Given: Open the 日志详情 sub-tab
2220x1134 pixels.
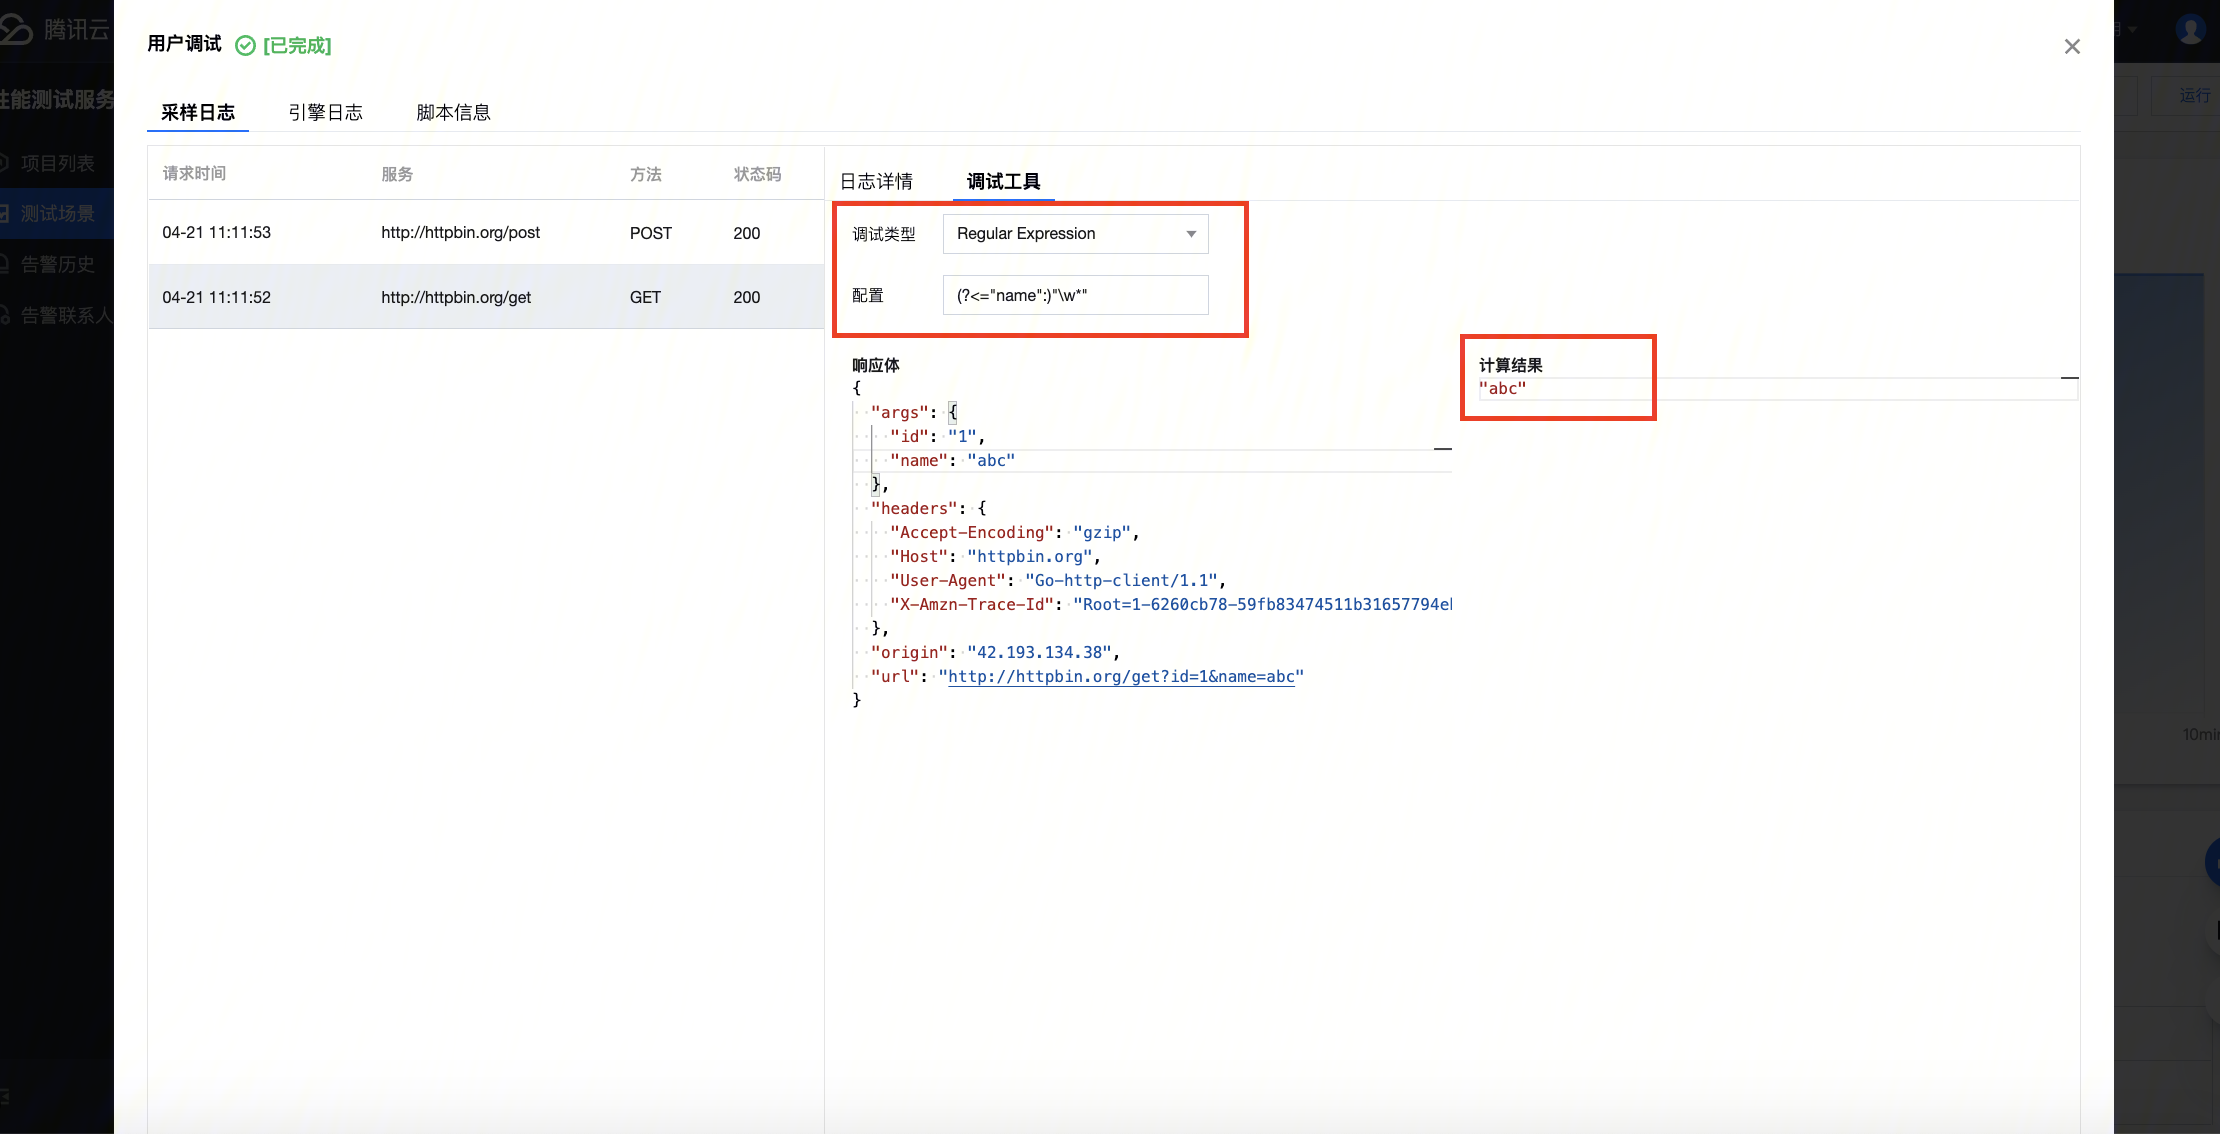Looking at the screenshot, I should click(876, 182).
